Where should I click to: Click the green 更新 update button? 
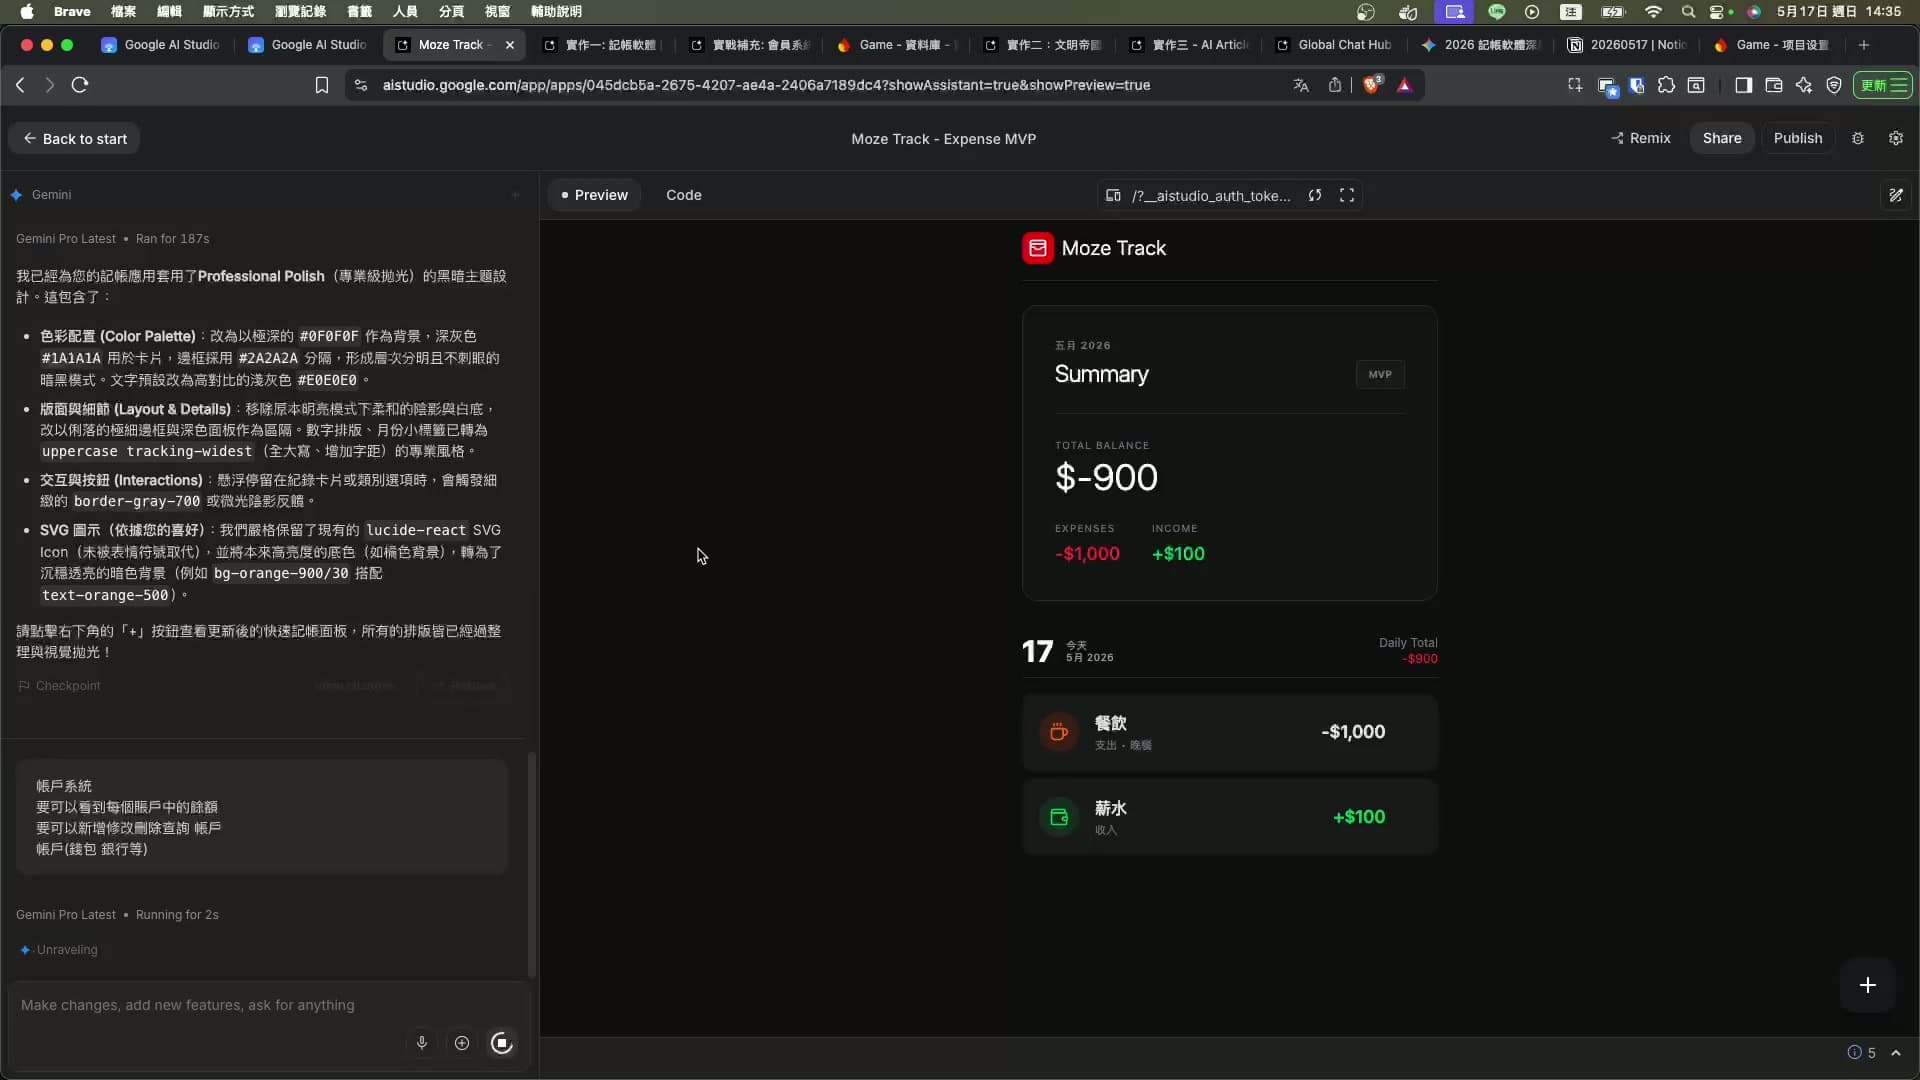(x=1883, y=85)
